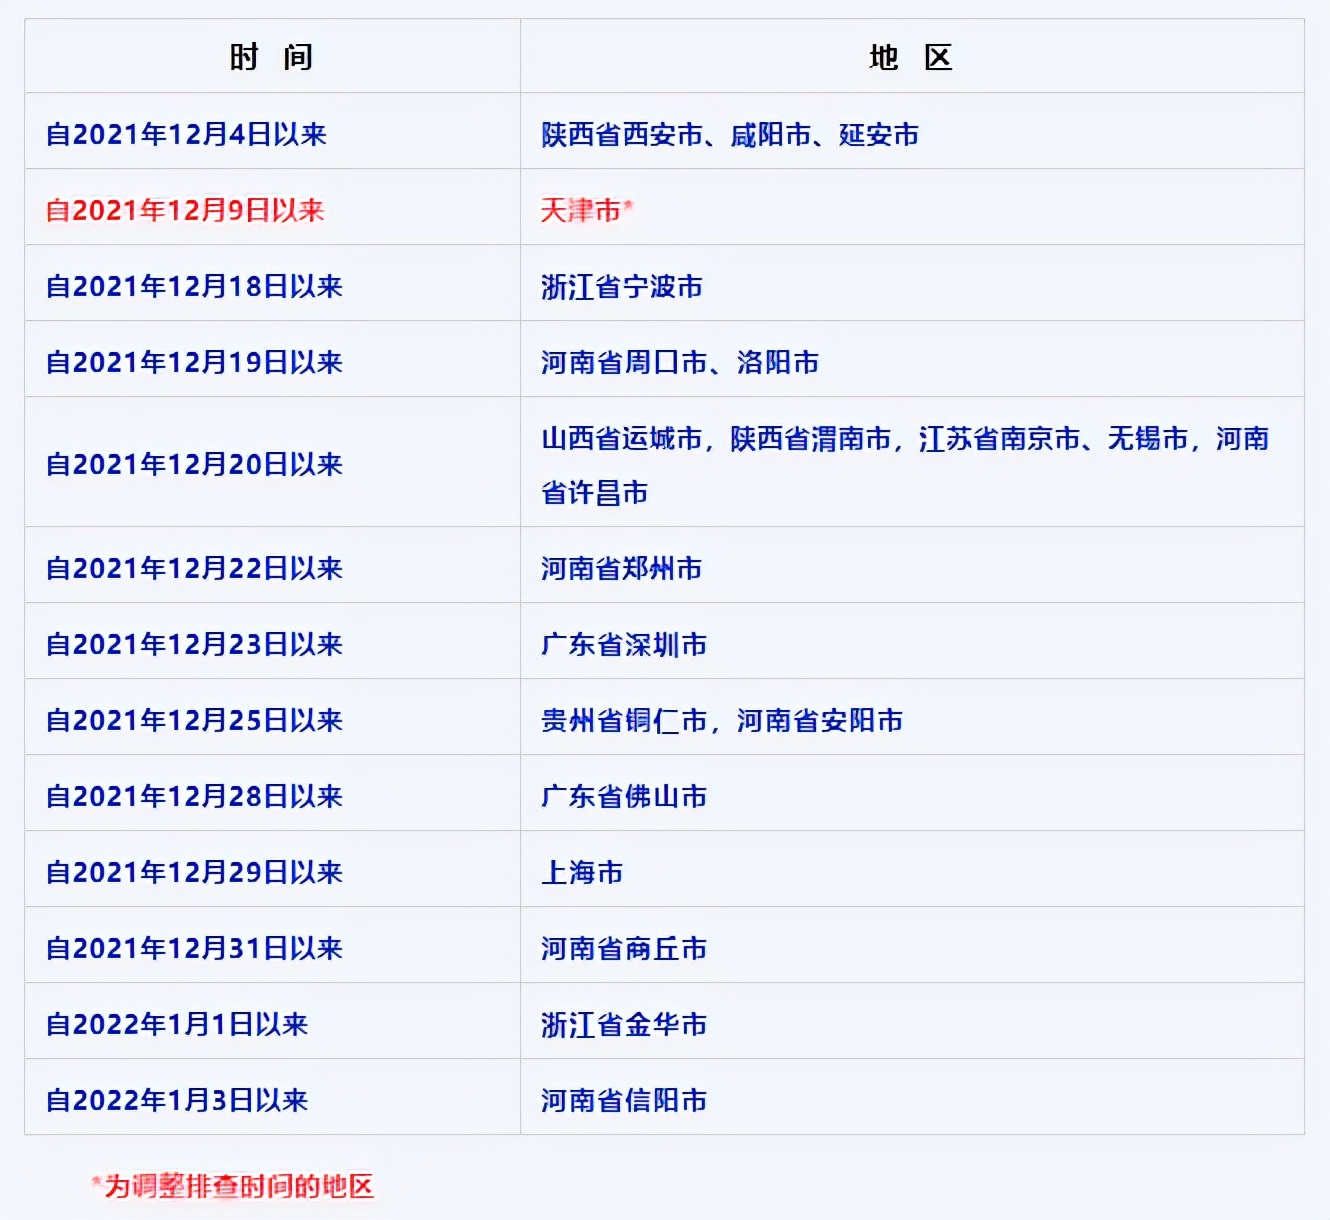The height and width of the screenshot is (1220, 1330).
Task: Click the 地区 column header
Action: tap(910, 57)
